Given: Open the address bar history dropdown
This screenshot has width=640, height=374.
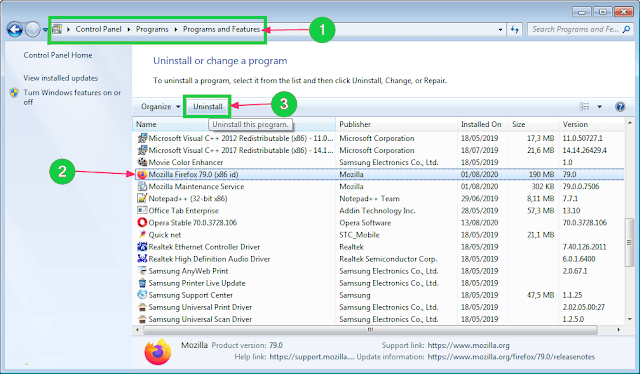Looking at the screenshot, I should tap(500, 29).
